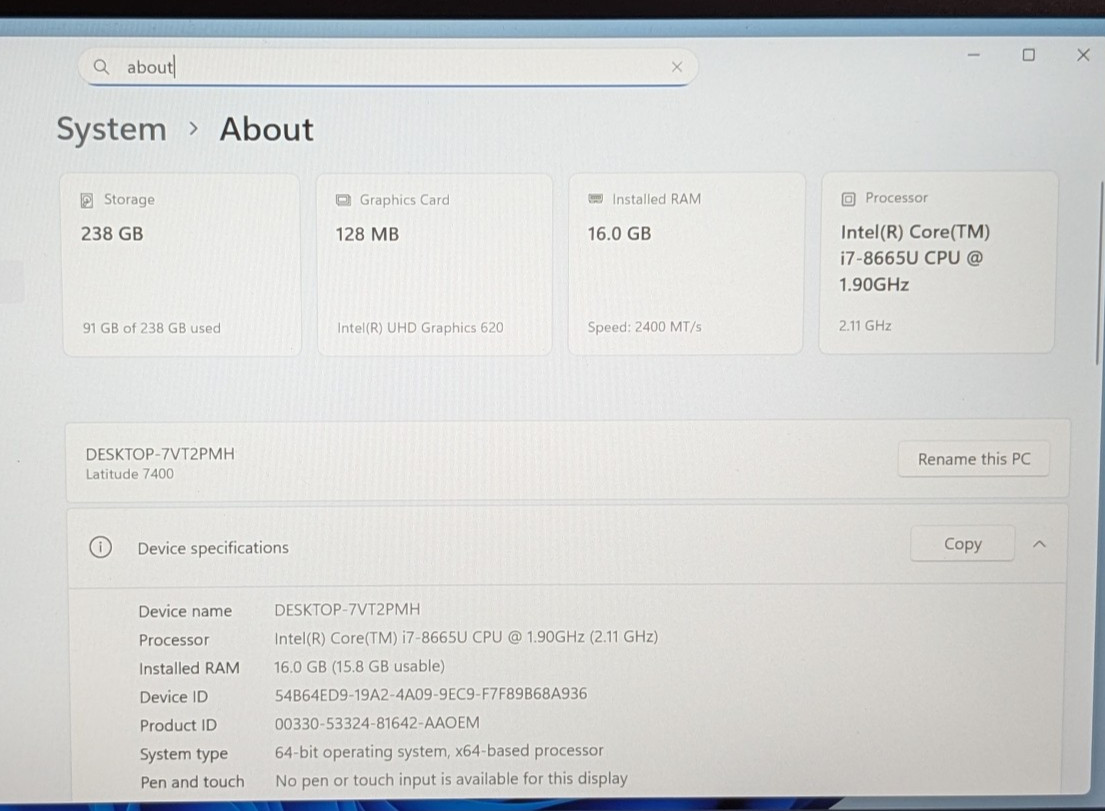Viewport: 1105px width, 811px height.
Task: Click the 'Installed RAM' label in specifications
Action: click(x=189, y=668)
